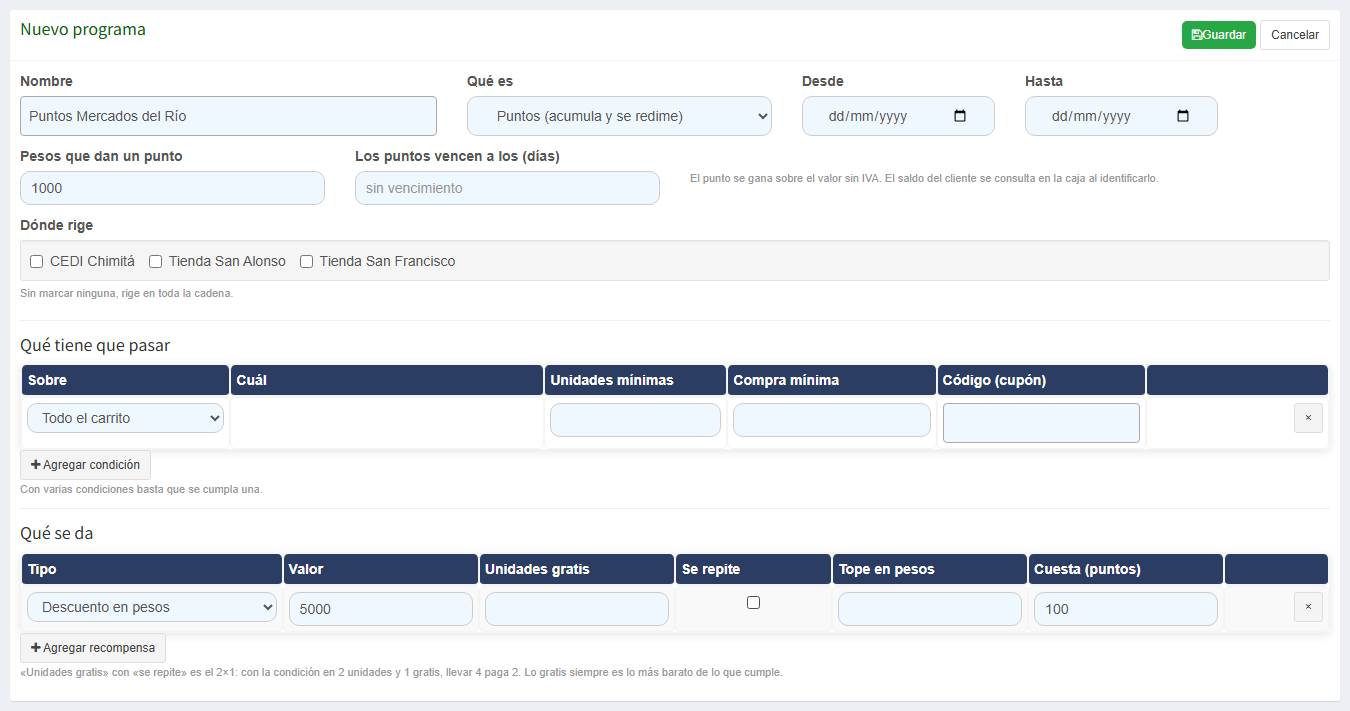Check the CEDI Chimitá checkbox
1350x711 pixels.
tap(37, 262)
